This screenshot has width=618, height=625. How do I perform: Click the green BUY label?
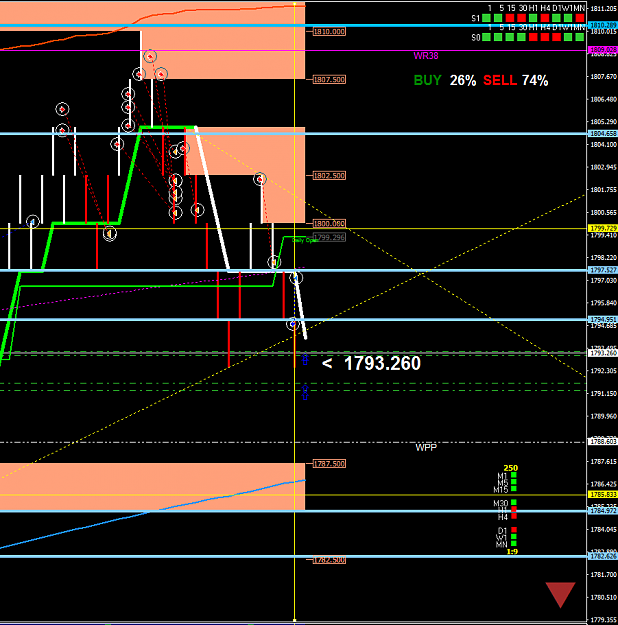coord(427,81)
